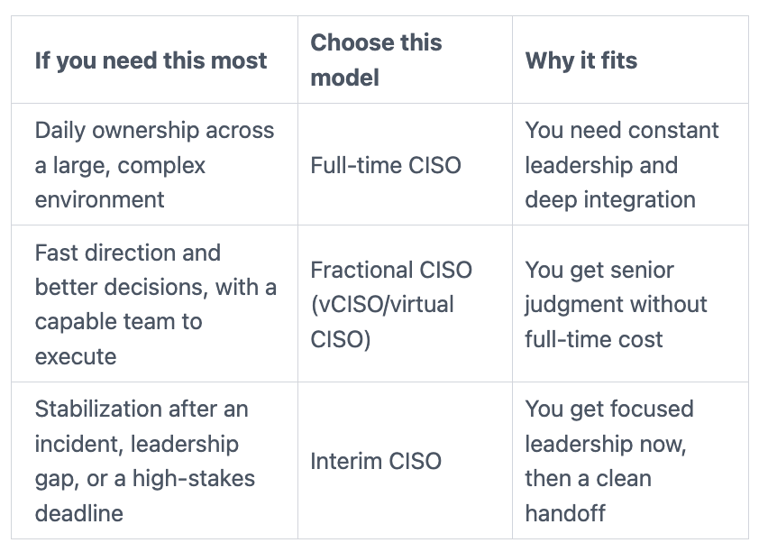This screenshot has width=768, height=552.
Task: Click the "If you need this most" header
Action: (x=151, y=60)
